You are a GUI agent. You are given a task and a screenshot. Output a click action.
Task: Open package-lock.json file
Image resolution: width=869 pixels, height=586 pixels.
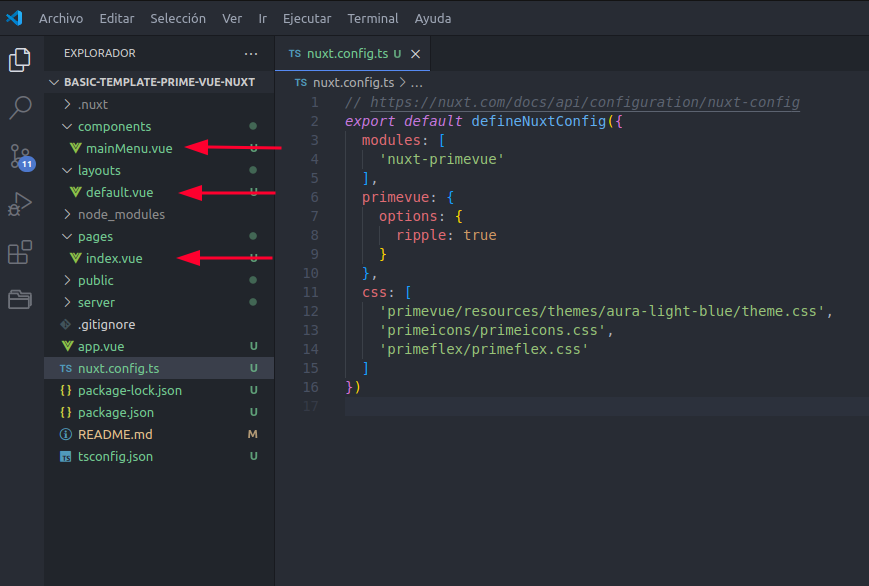[x=159, y=390]
